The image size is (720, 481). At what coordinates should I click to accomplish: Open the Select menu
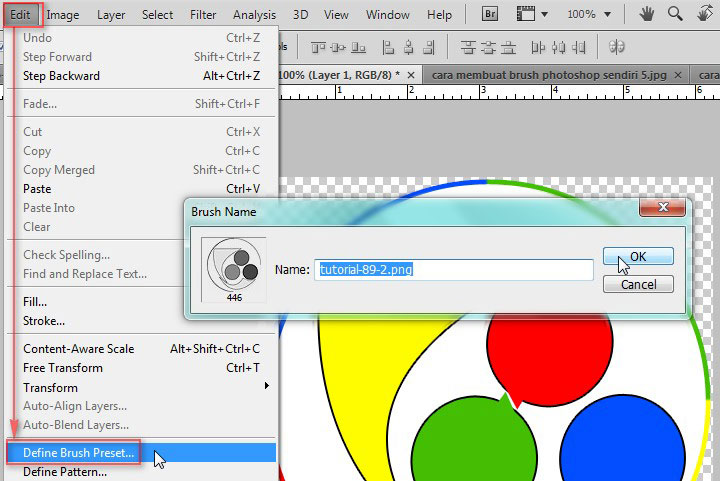click(158, 15)
